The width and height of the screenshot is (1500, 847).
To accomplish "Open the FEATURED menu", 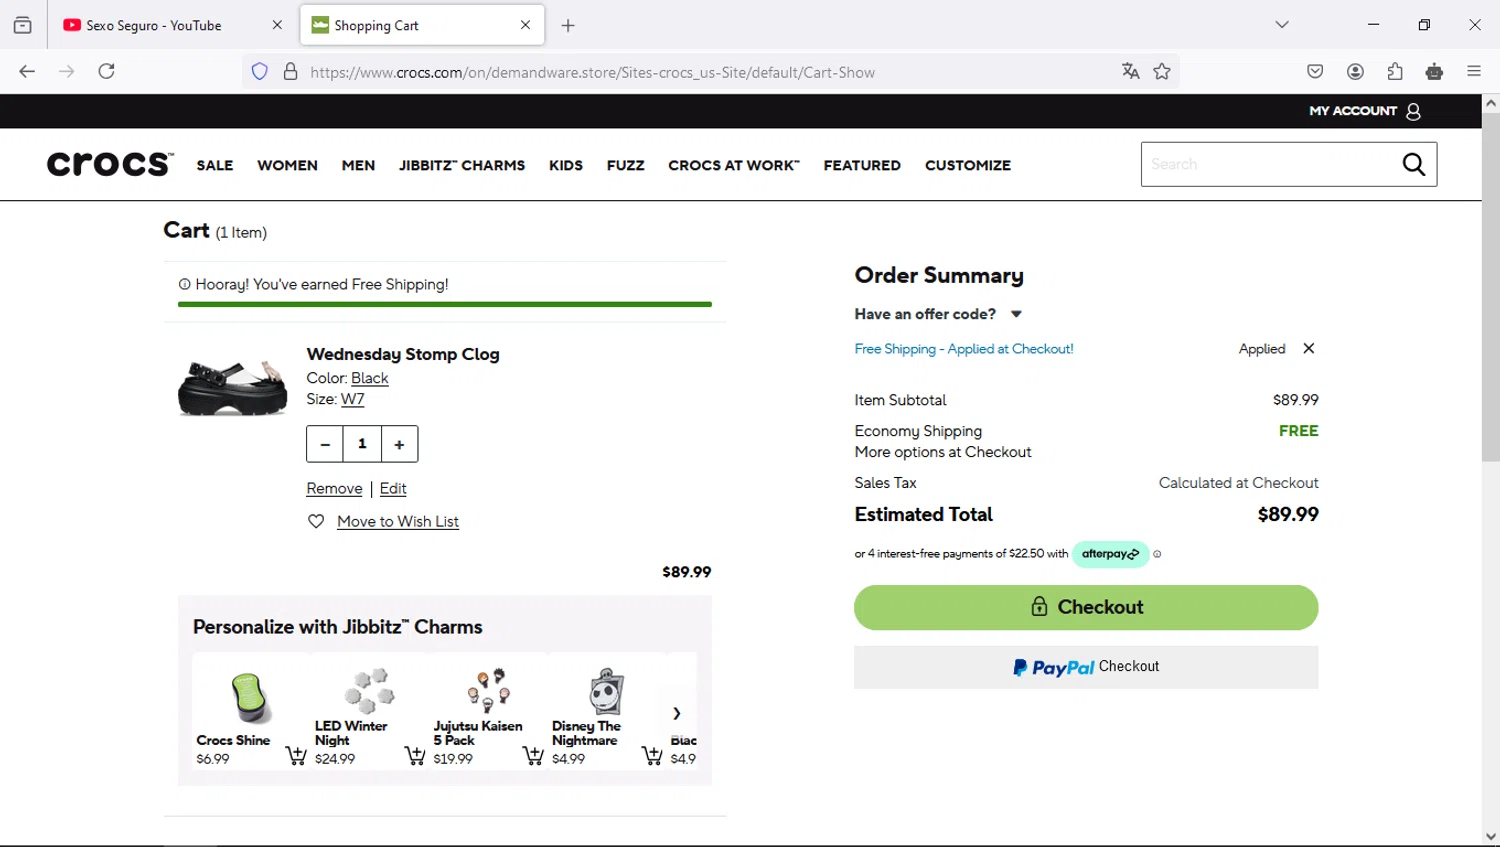I will (862, 165).
